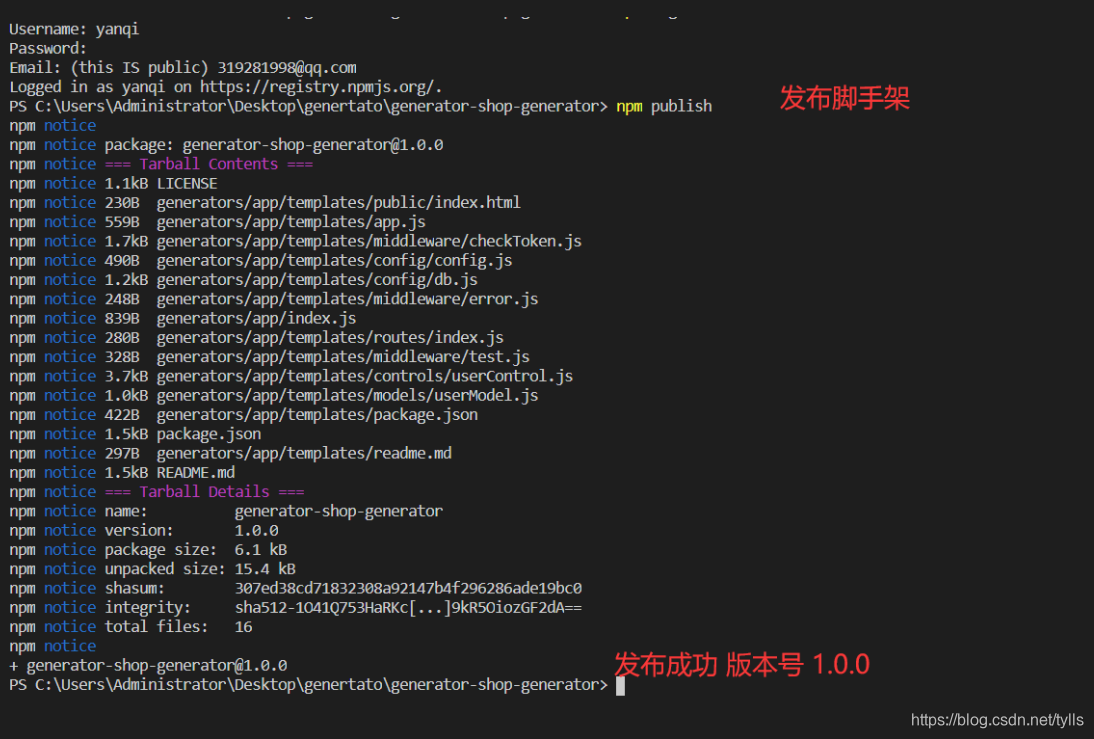This screenshot has height=739, width=1094.
Task: Click the 'npm publish' command text
Action: click(664, 106)
